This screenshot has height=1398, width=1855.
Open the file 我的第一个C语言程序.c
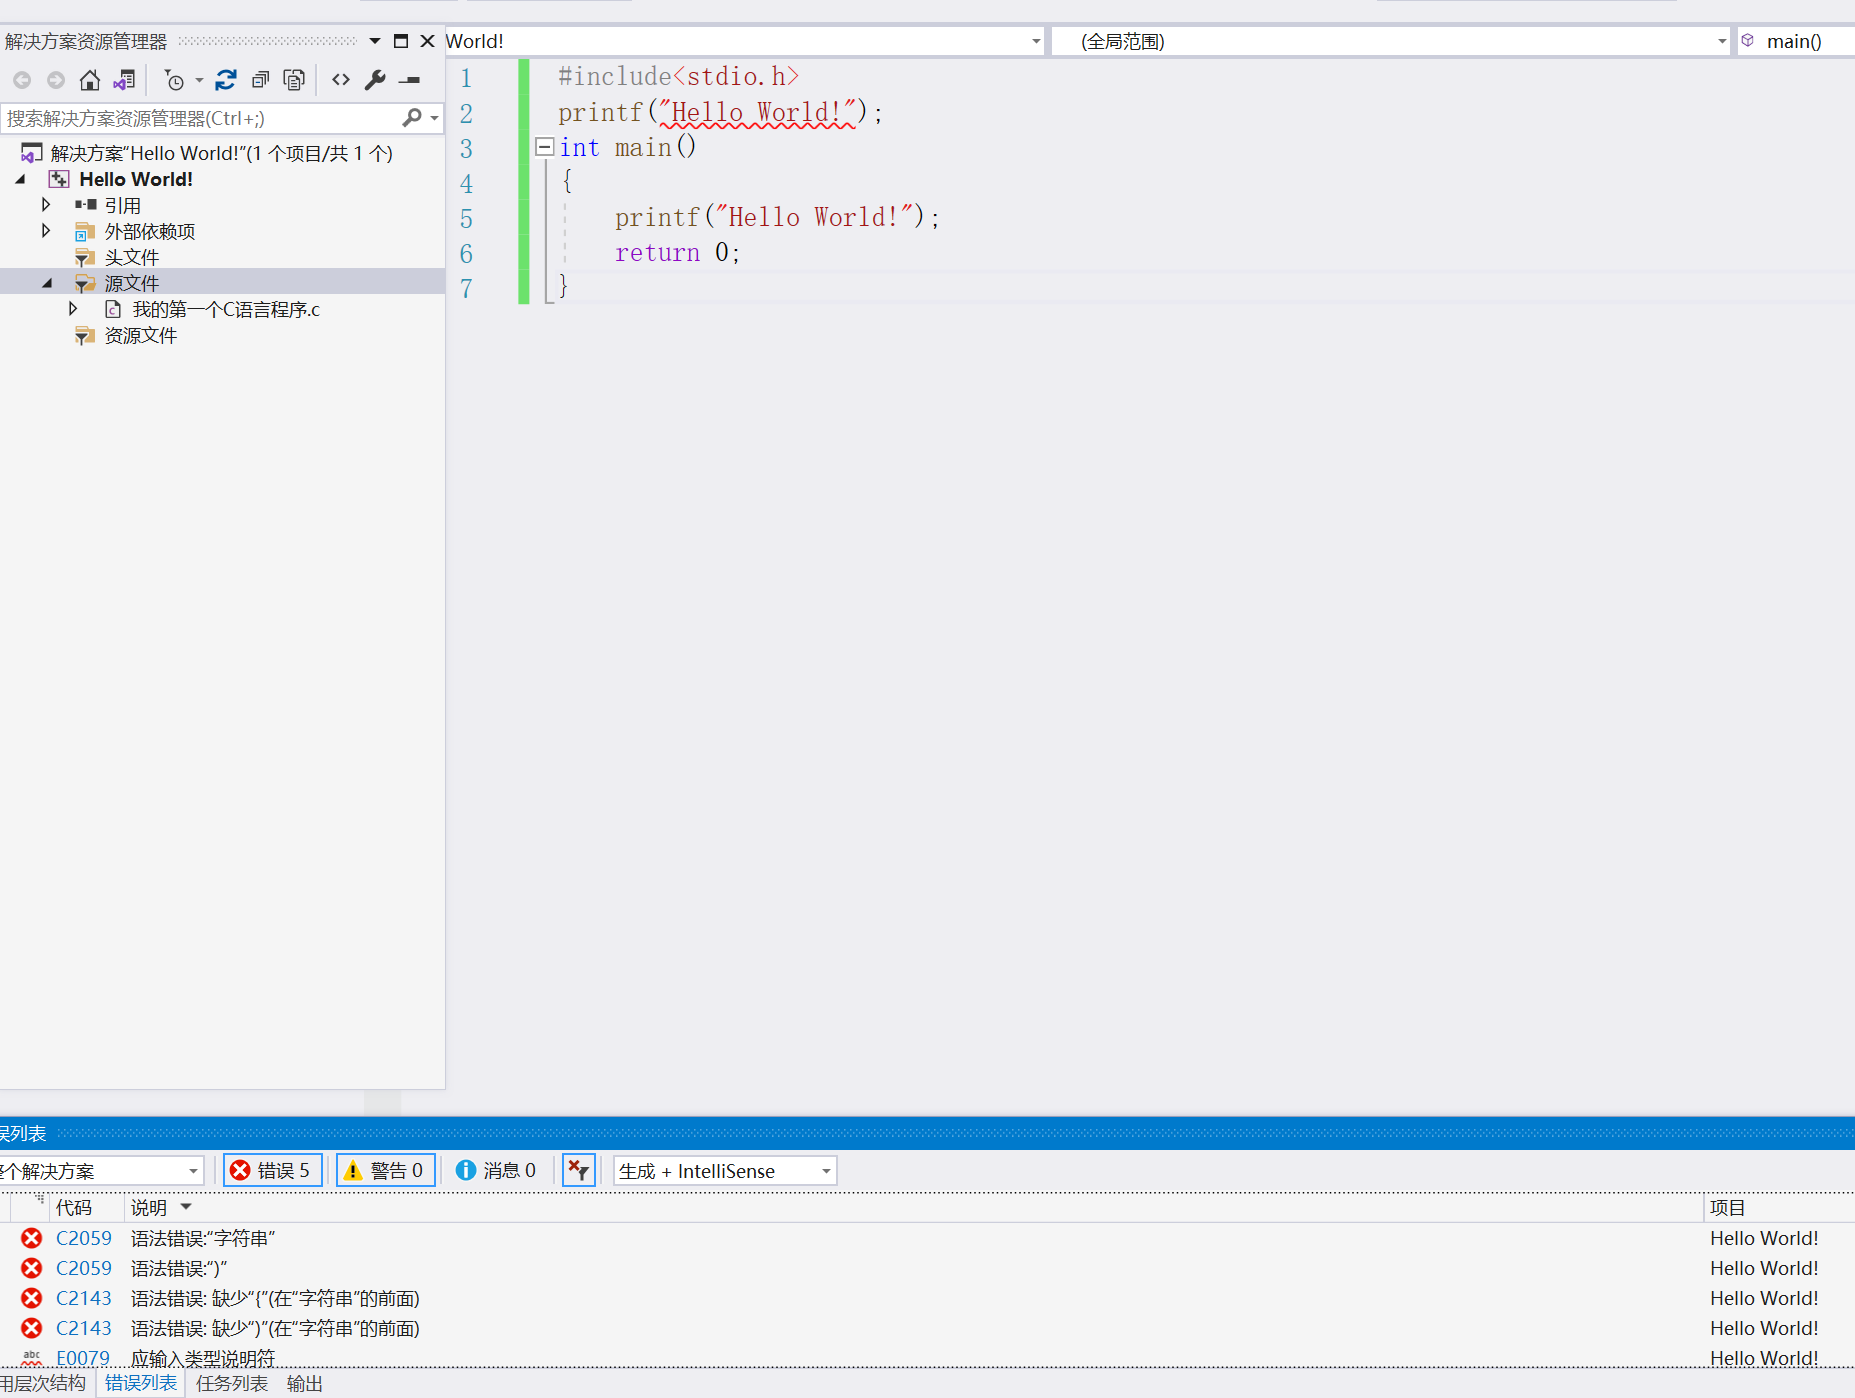point(226,309)
